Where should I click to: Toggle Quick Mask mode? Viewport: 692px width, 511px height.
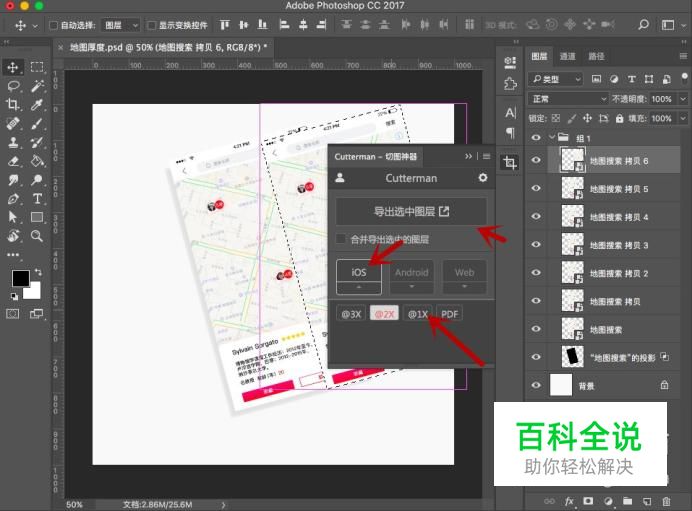point(13,314)
